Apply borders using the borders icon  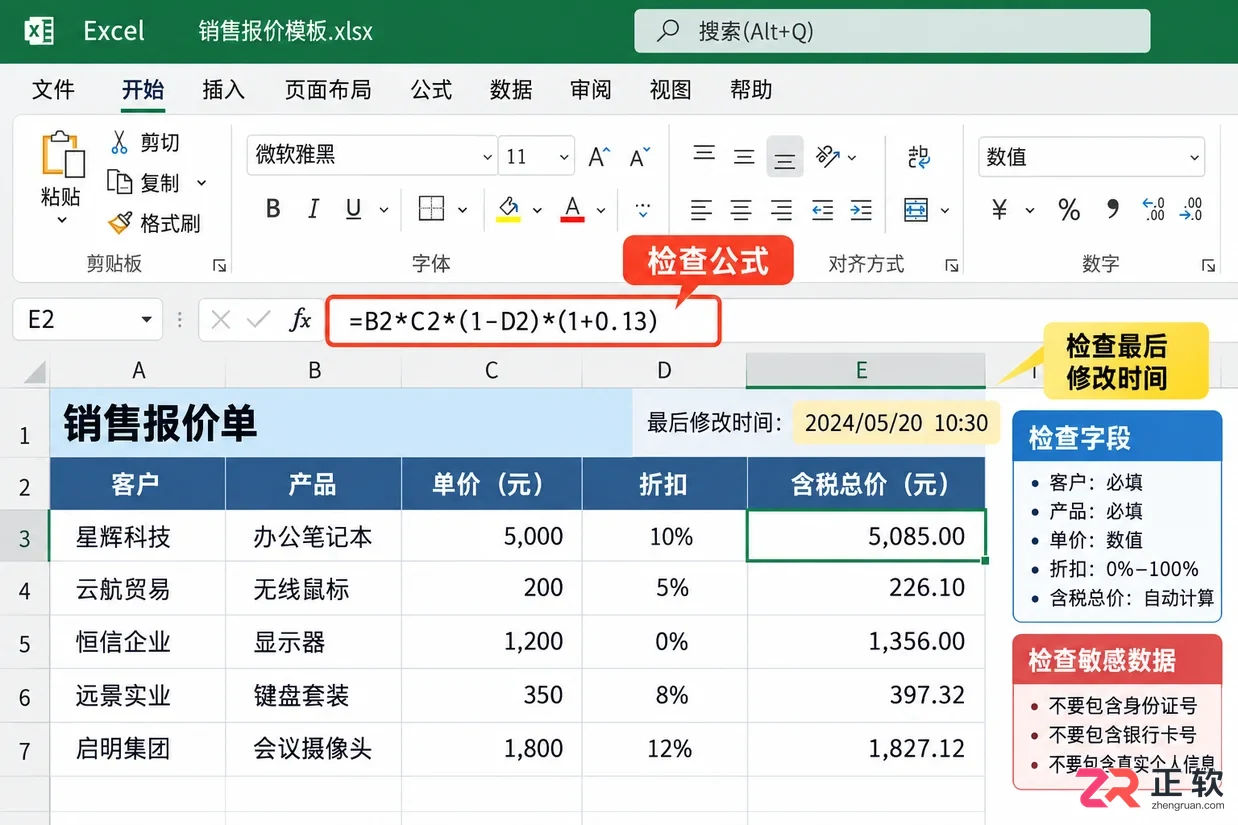coord(431,209)
